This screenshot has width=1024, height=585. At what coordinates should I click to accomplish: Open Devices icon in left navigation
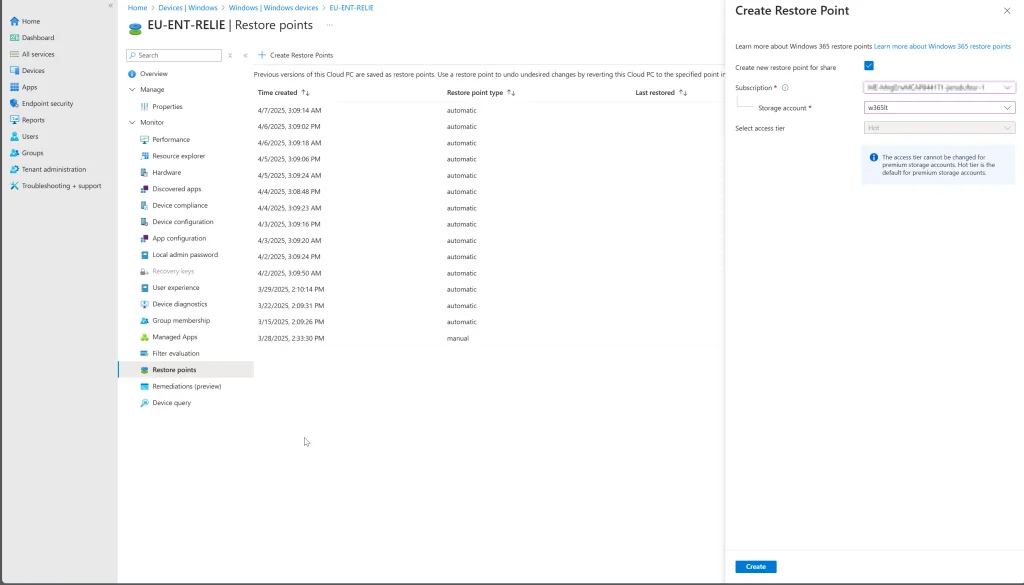[14, 71]
